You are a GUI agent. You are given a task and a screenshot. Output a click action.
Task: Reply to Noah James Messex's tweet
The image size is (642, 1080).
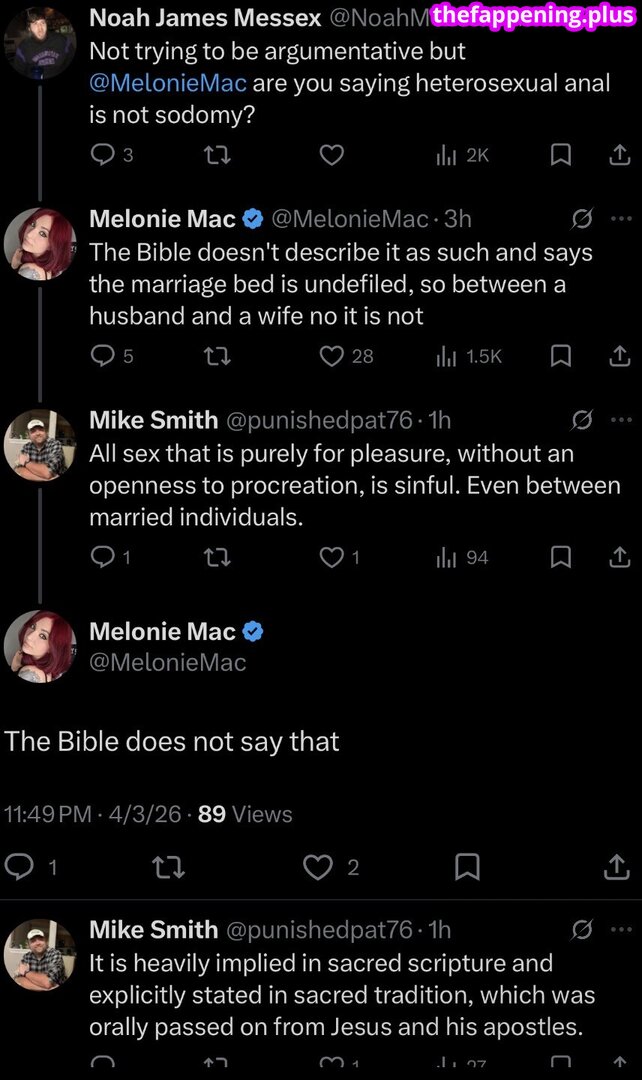click(103, 155)
